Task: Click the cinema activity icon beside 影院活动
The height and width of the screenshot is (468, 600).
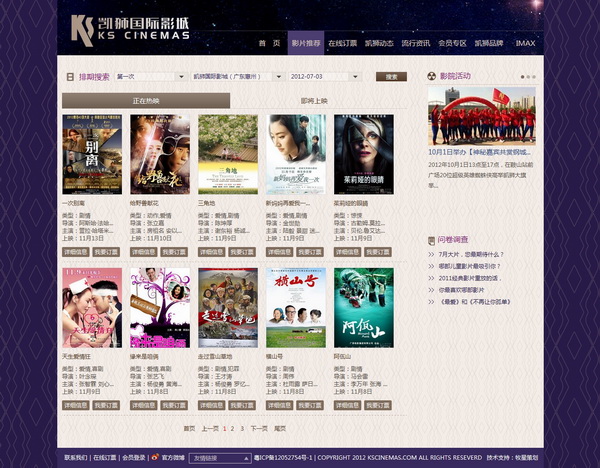Action: [x=432, y=76]
